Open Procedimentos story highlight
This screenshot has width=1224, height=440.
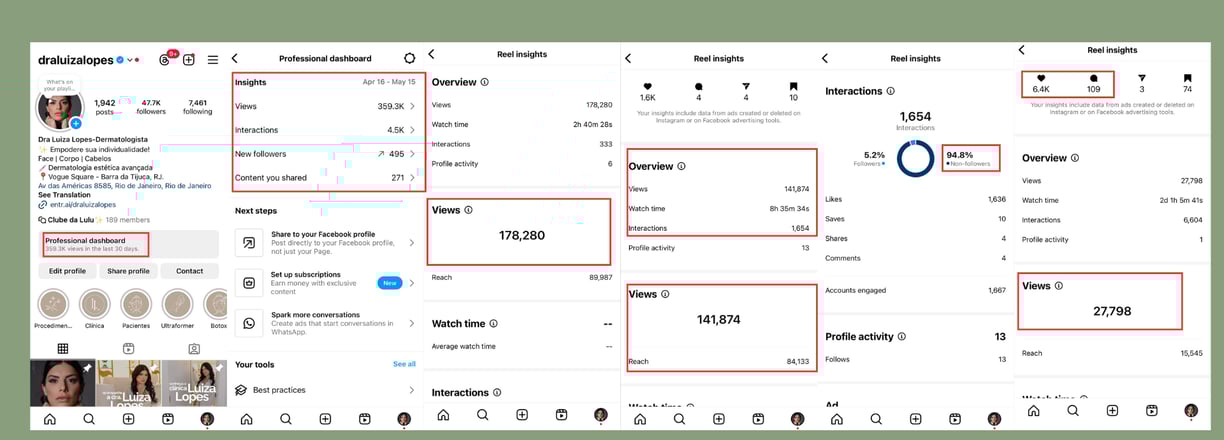53,309
